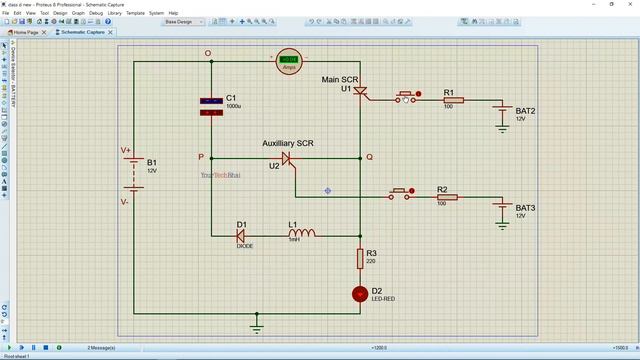The width and height of the screenshot is (640, 360).
Task: Play the simulation
Action: coord(9,348)
